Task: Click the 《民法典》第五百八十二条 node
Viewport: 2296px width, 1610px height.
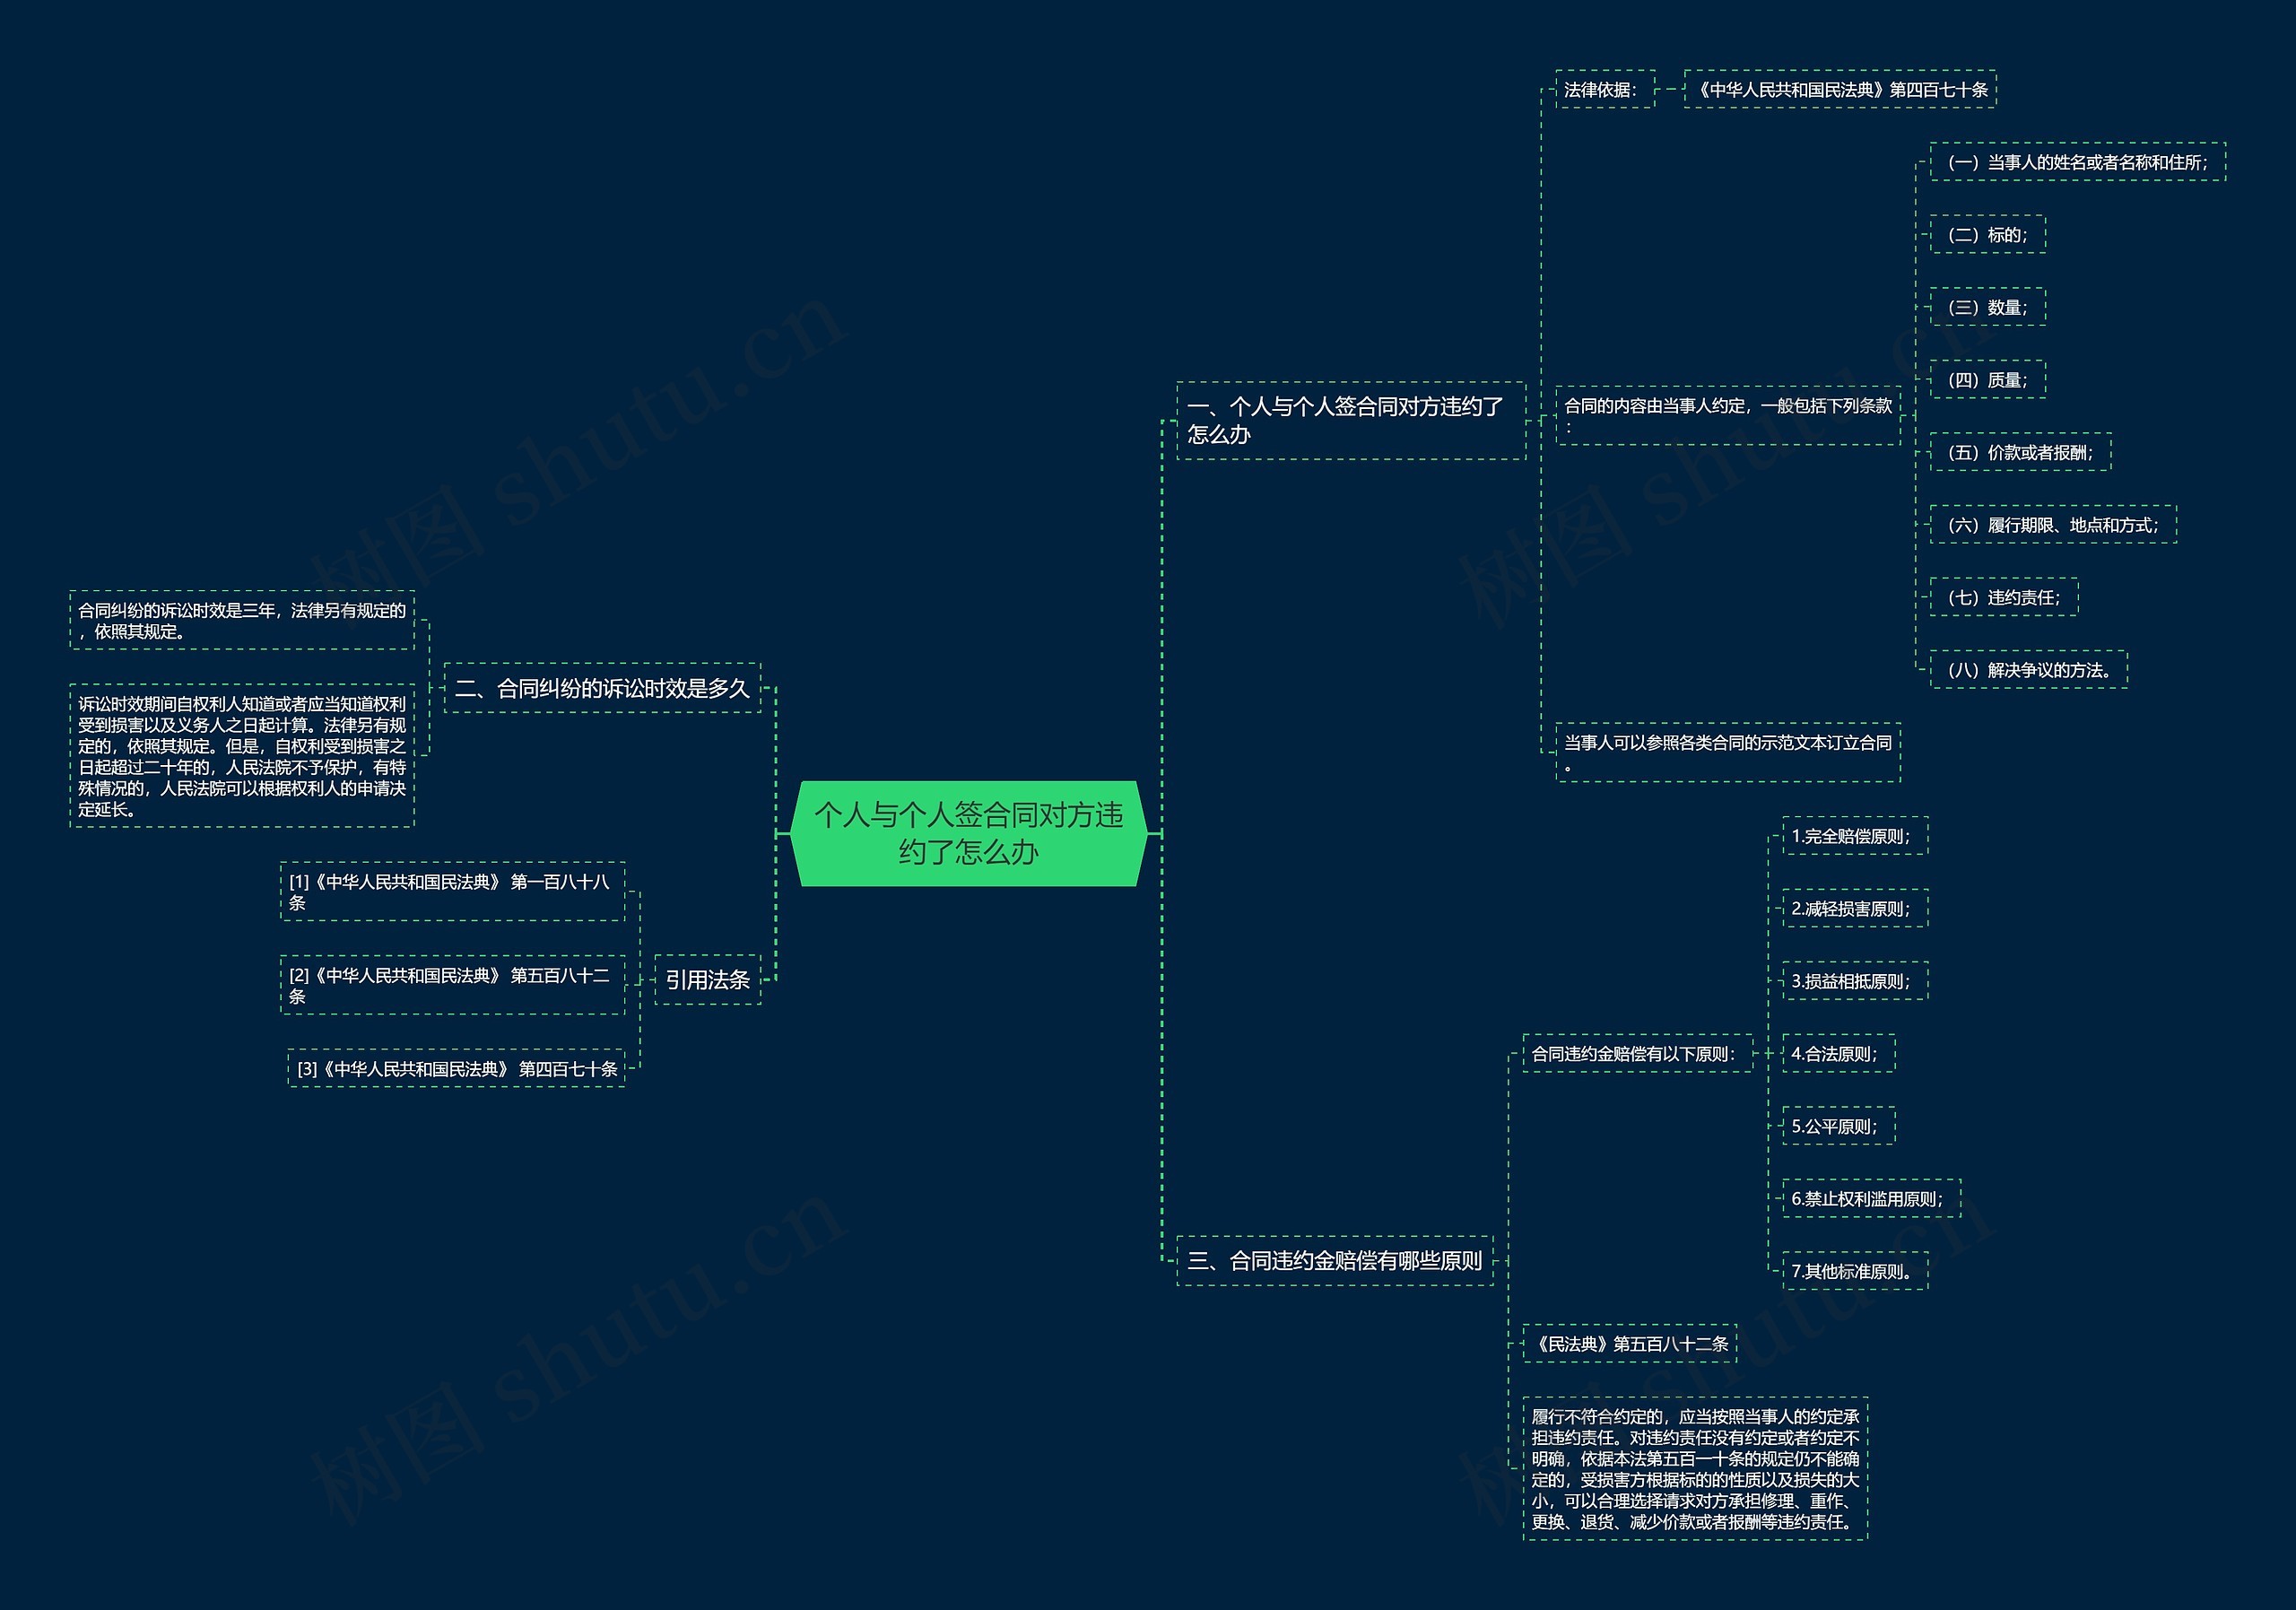Action: [1628, 1343]
